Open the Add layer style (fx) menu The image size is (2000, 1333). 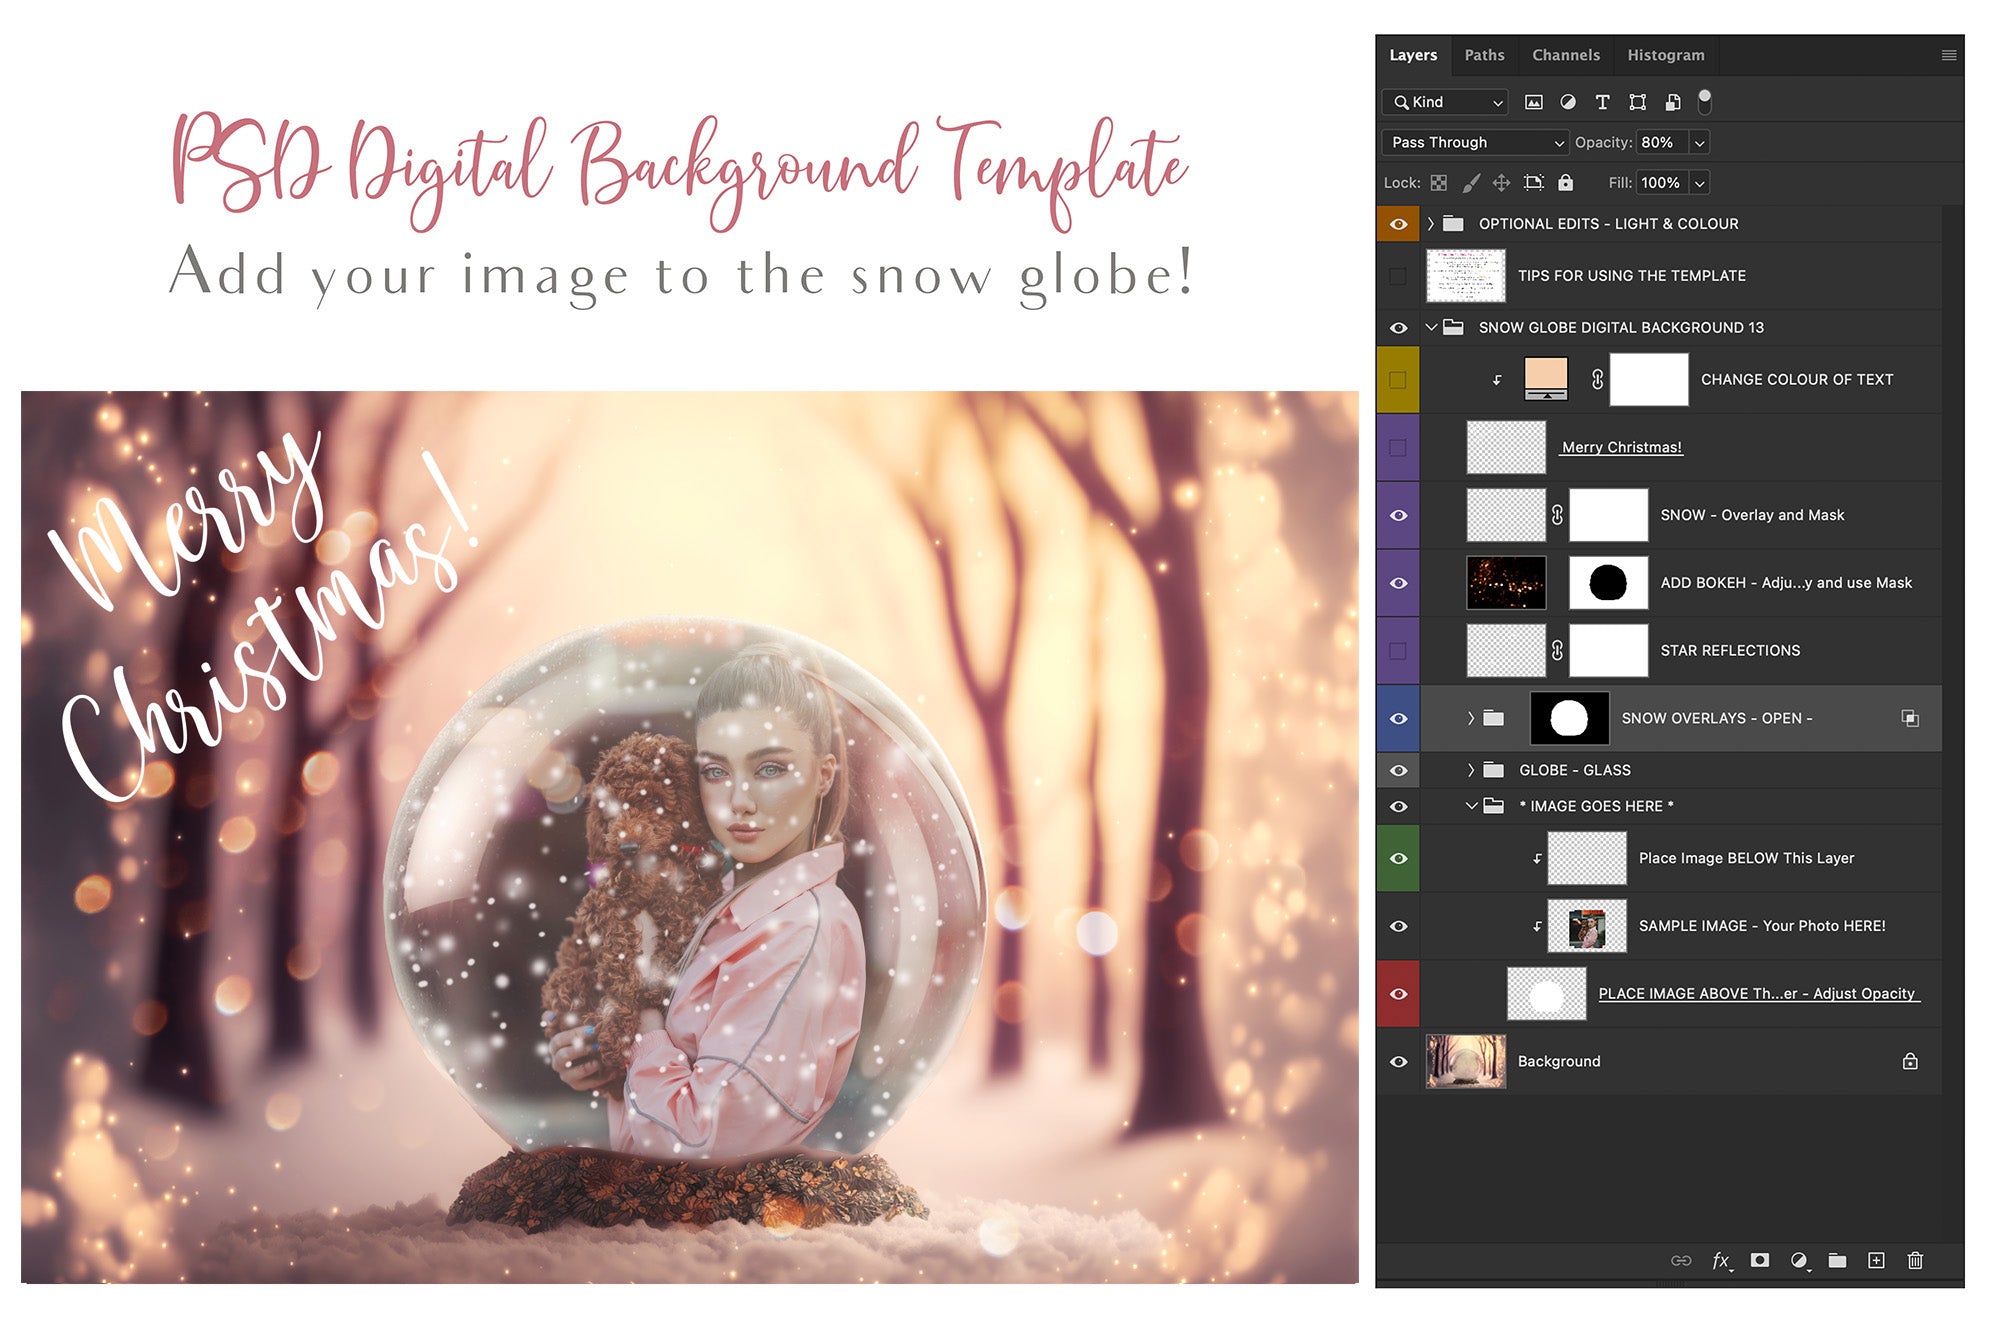1722,1261
